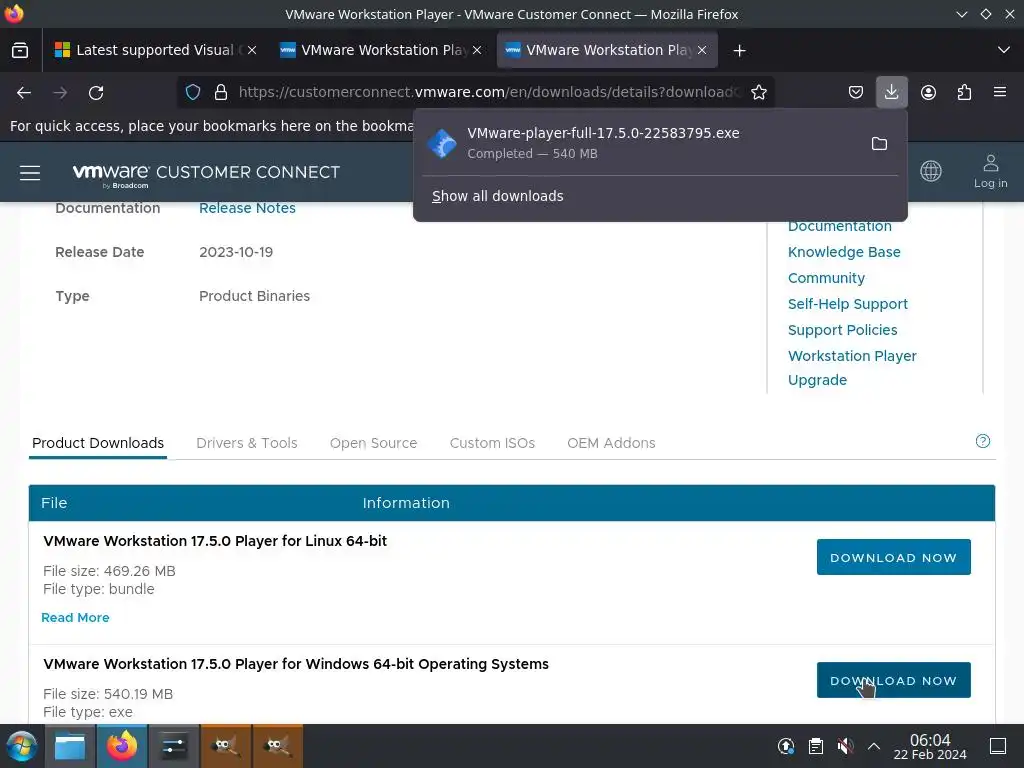1024x768 pixels.
Task: Open the updates tray icon
Action: pyautogui.click(x=786, y=746)
